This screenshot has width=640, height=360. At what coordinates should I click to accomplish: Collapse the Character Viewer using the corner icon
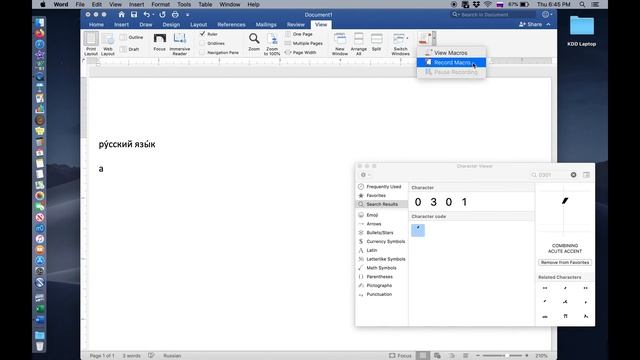tap(587, 175)
